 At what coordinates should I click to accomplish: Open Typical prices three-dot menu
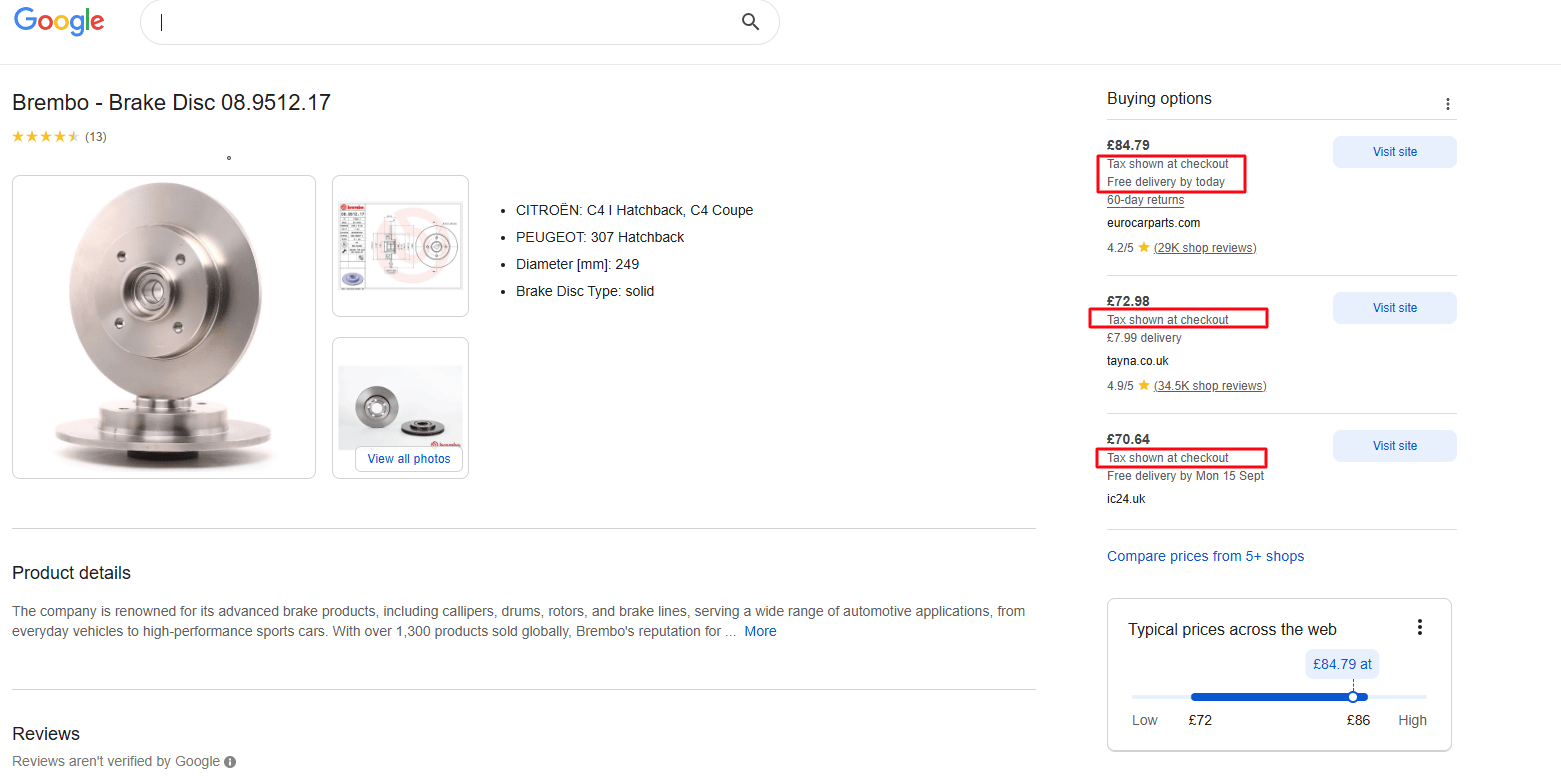(x=1419, y=627)
